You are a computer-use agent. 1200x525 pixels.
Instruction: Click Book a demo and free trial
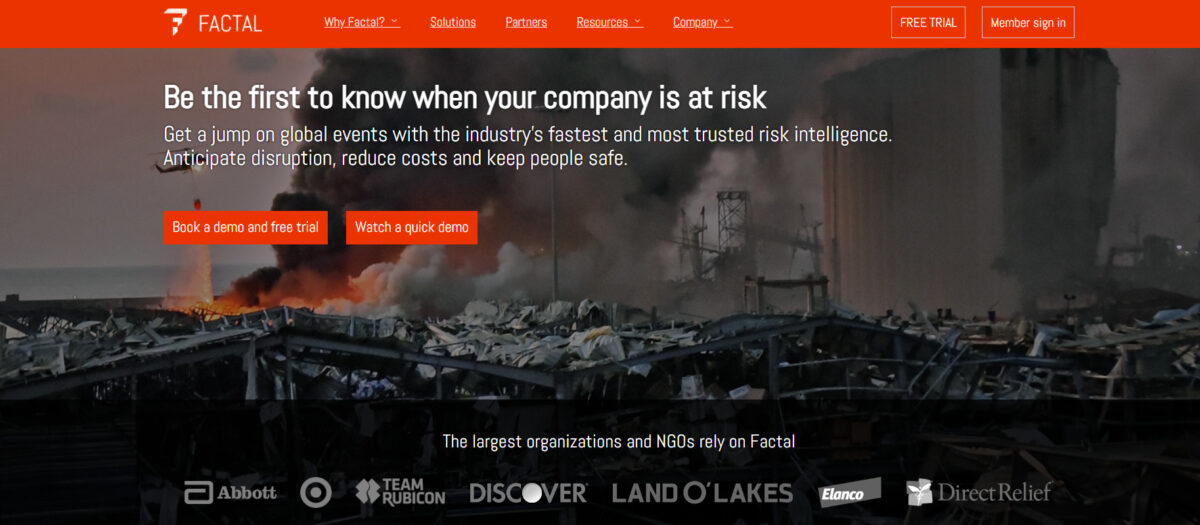246,227
